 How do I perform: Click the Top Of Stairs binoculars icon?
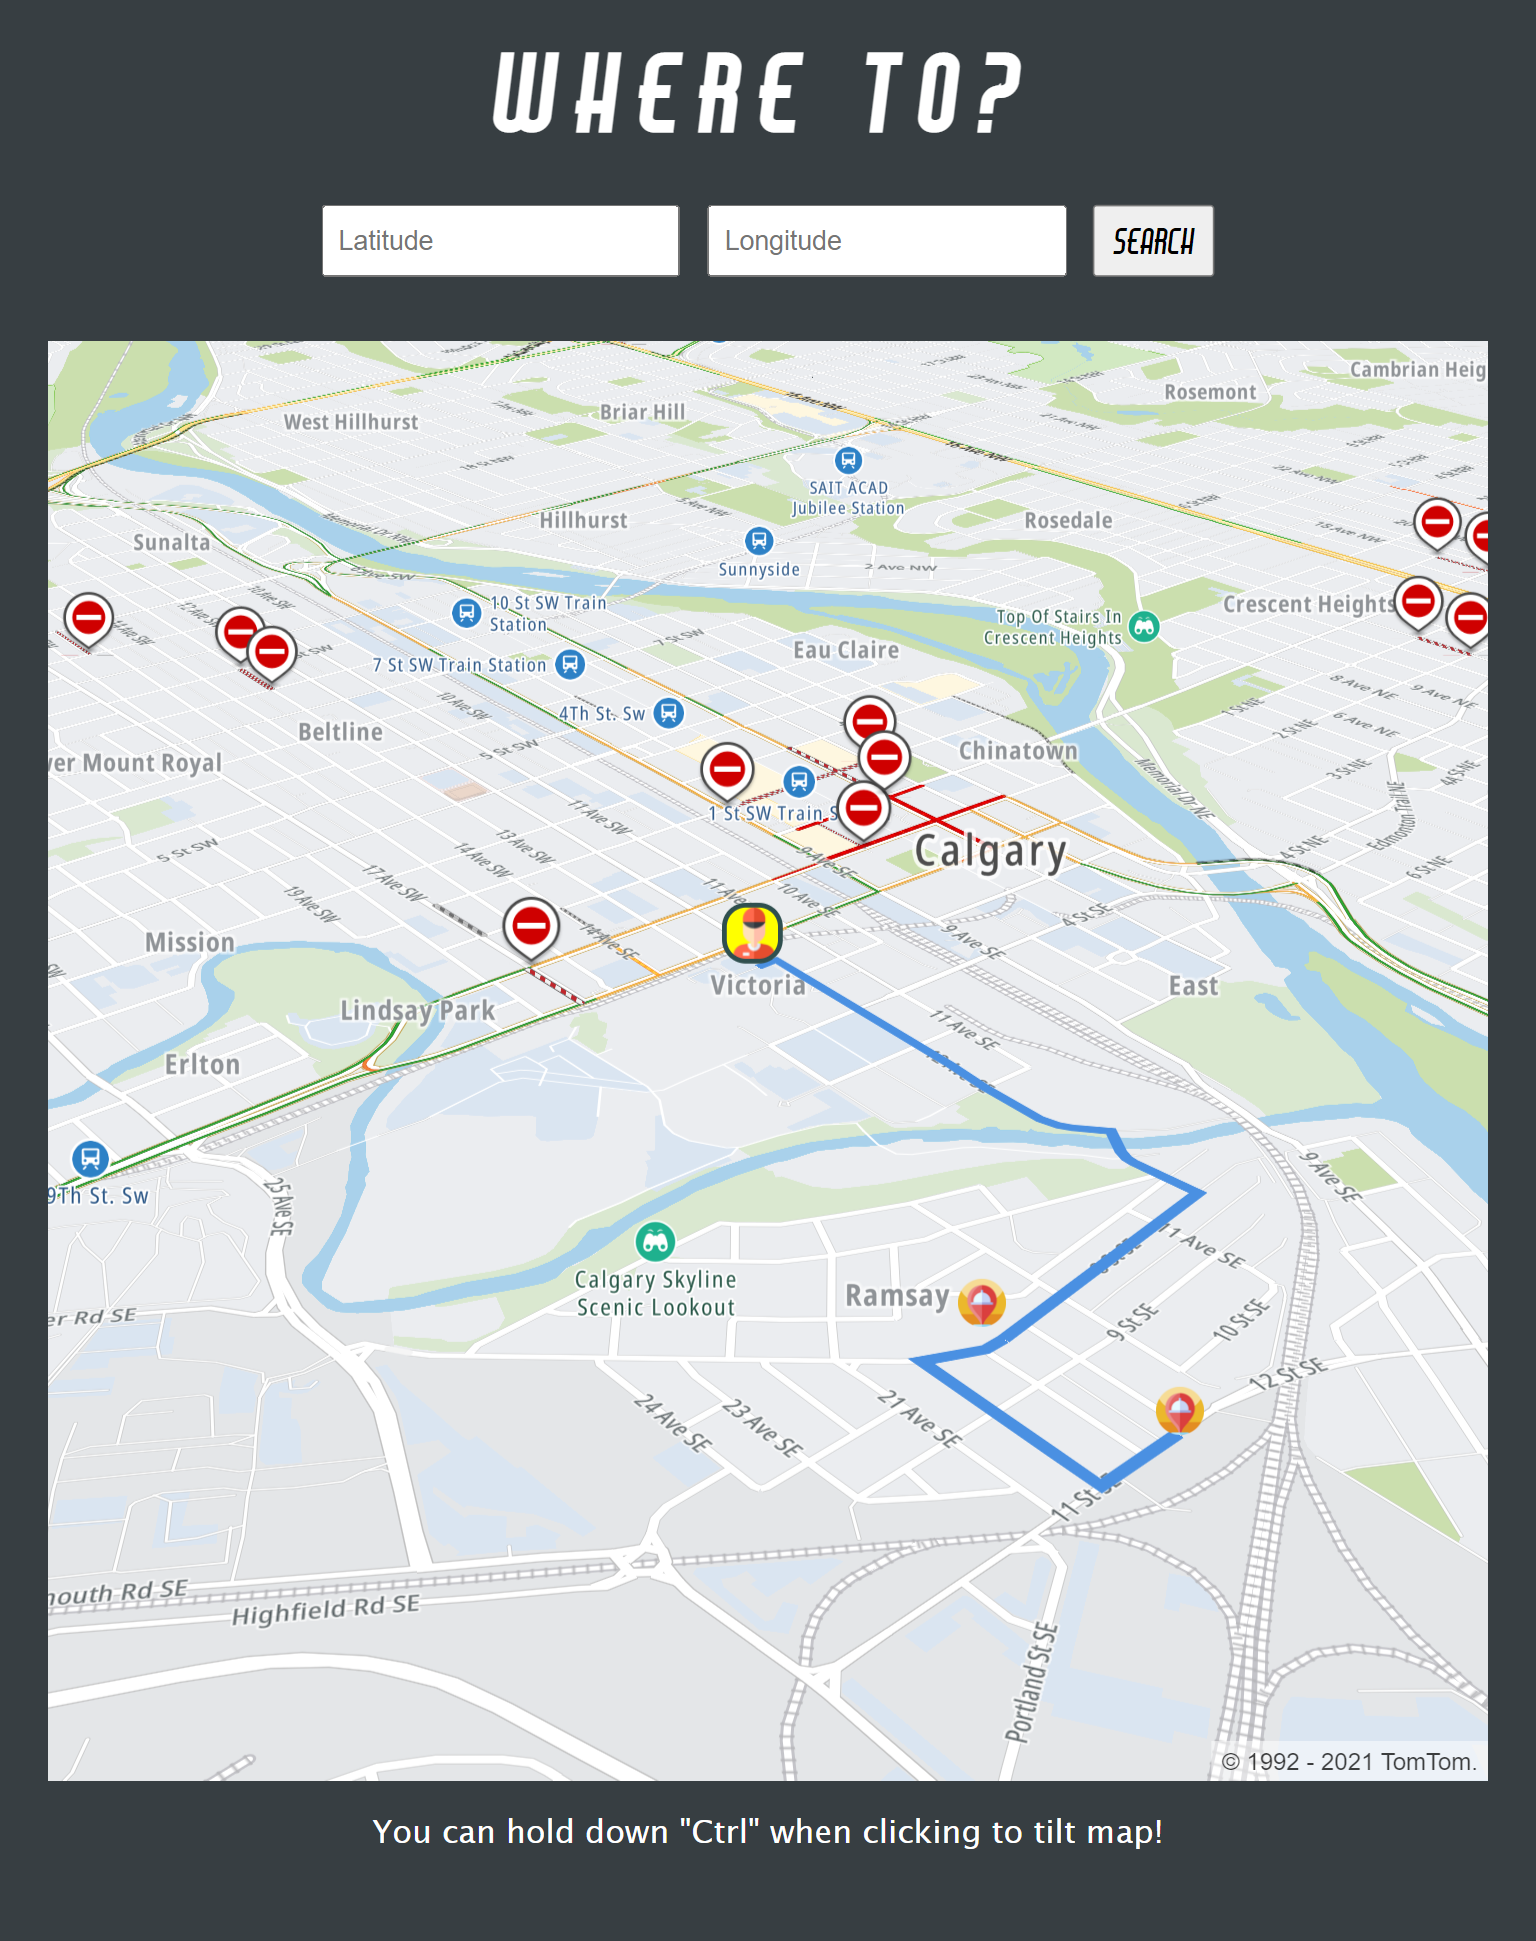click(x=1144, y=627)
